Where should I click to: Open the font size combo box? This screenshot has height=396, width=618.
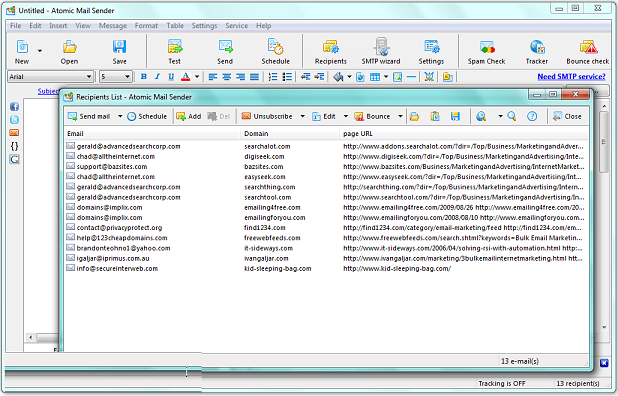115,76
